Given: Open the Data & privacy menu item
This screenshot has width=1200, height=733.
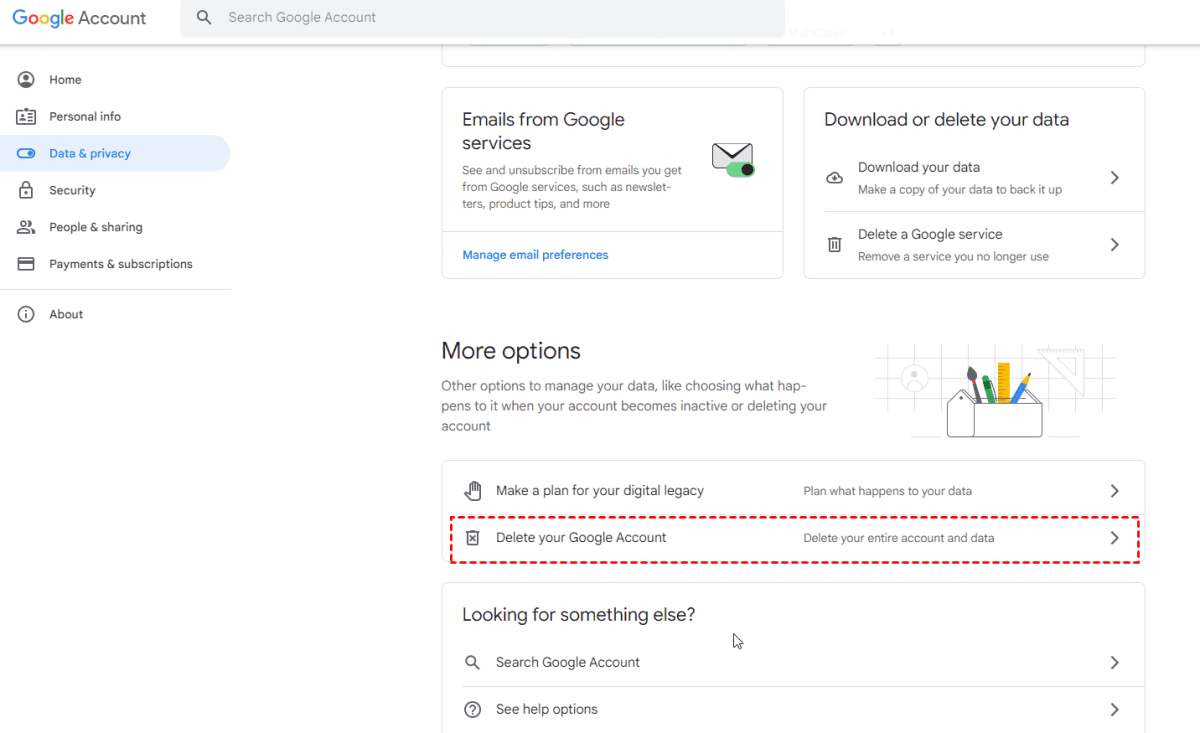Looking at the screenshot, I should [90, 154].
